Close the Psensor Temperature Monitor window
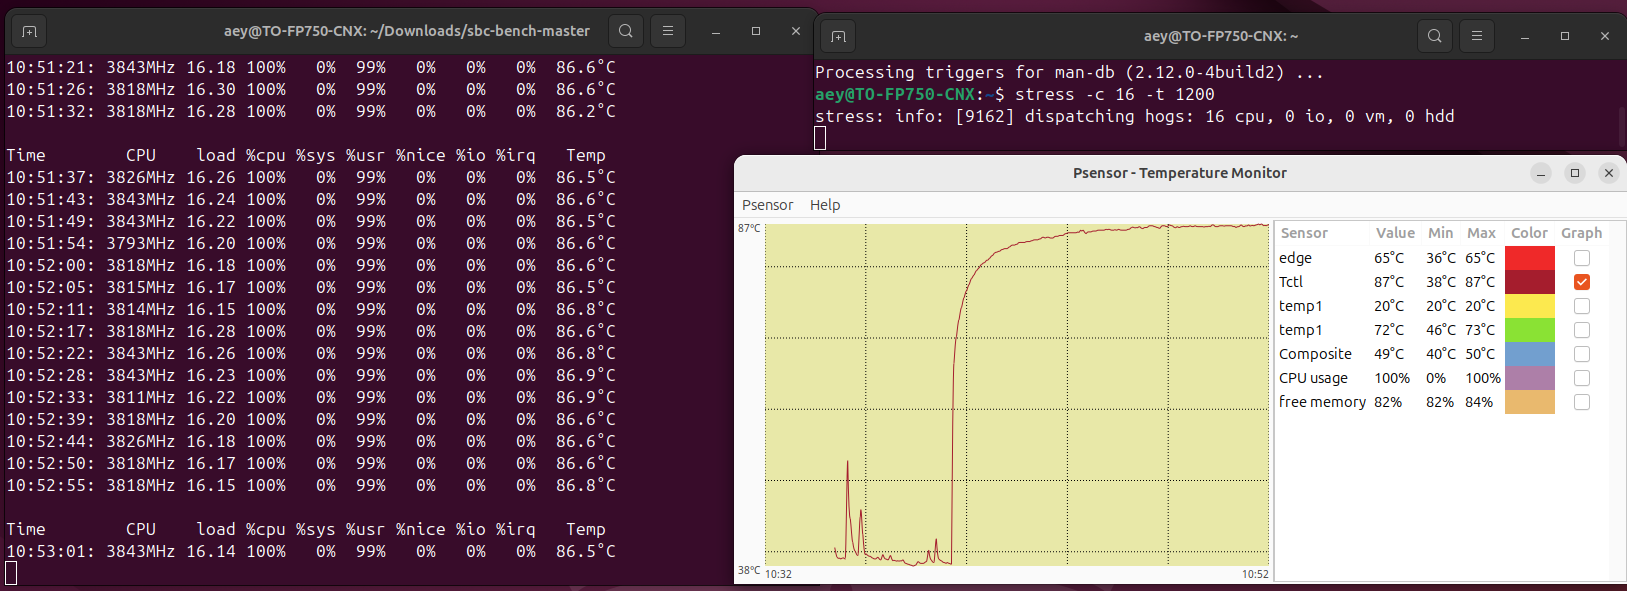The height and width of the screenshot is (591, 1627). tap(1609, 173)
